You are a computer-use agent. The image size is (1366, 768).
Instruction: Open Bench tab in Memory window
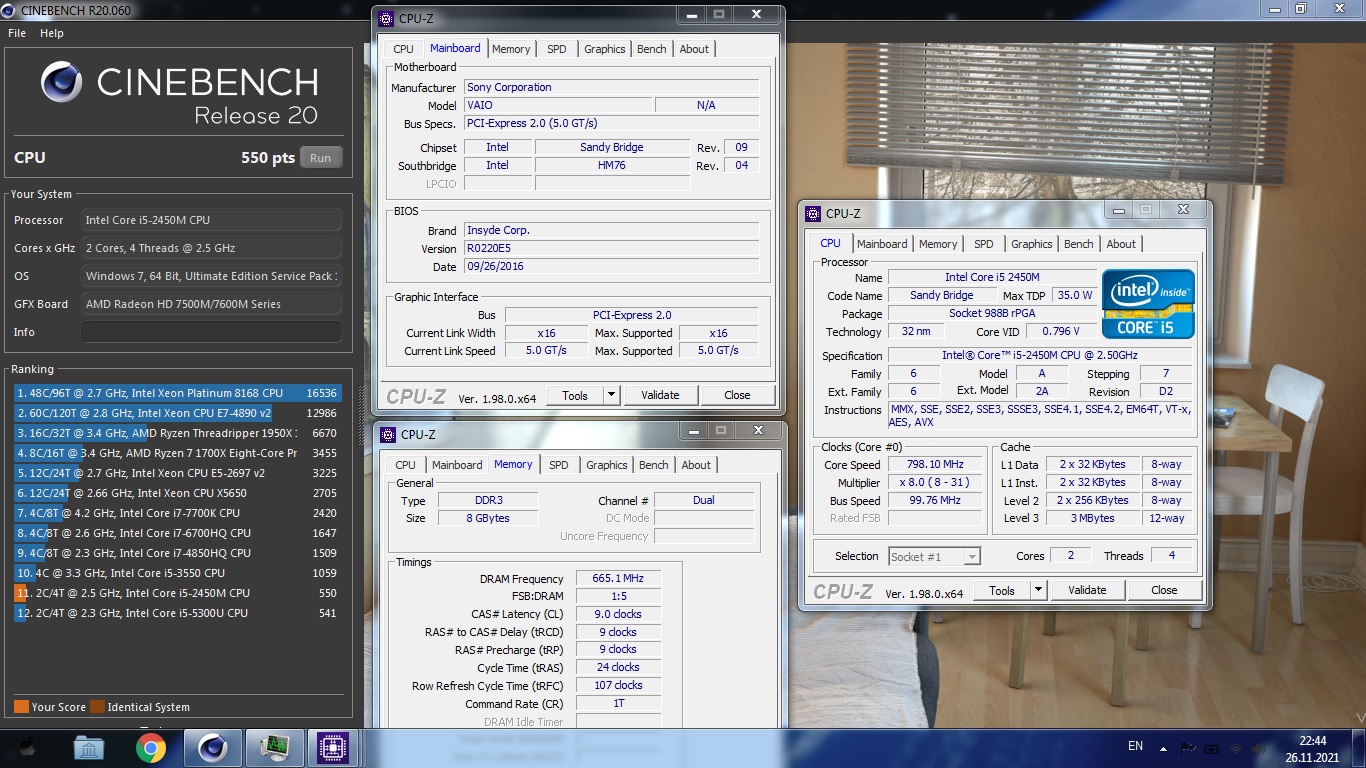654,465
